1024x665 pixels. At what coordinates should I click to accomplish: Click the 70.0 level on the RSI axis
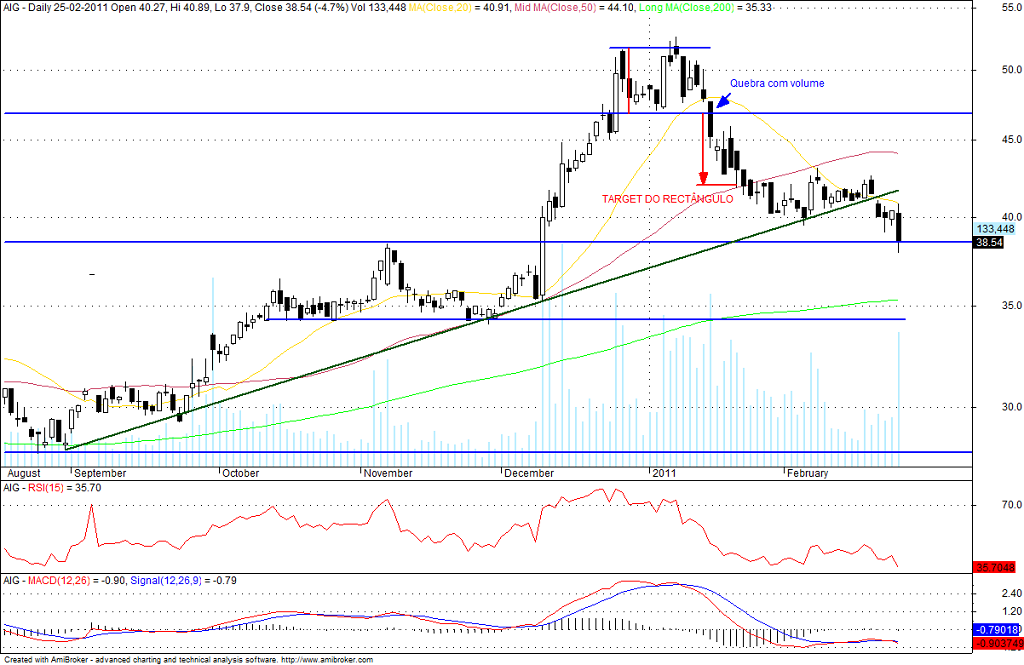[x=1011, y=504]
